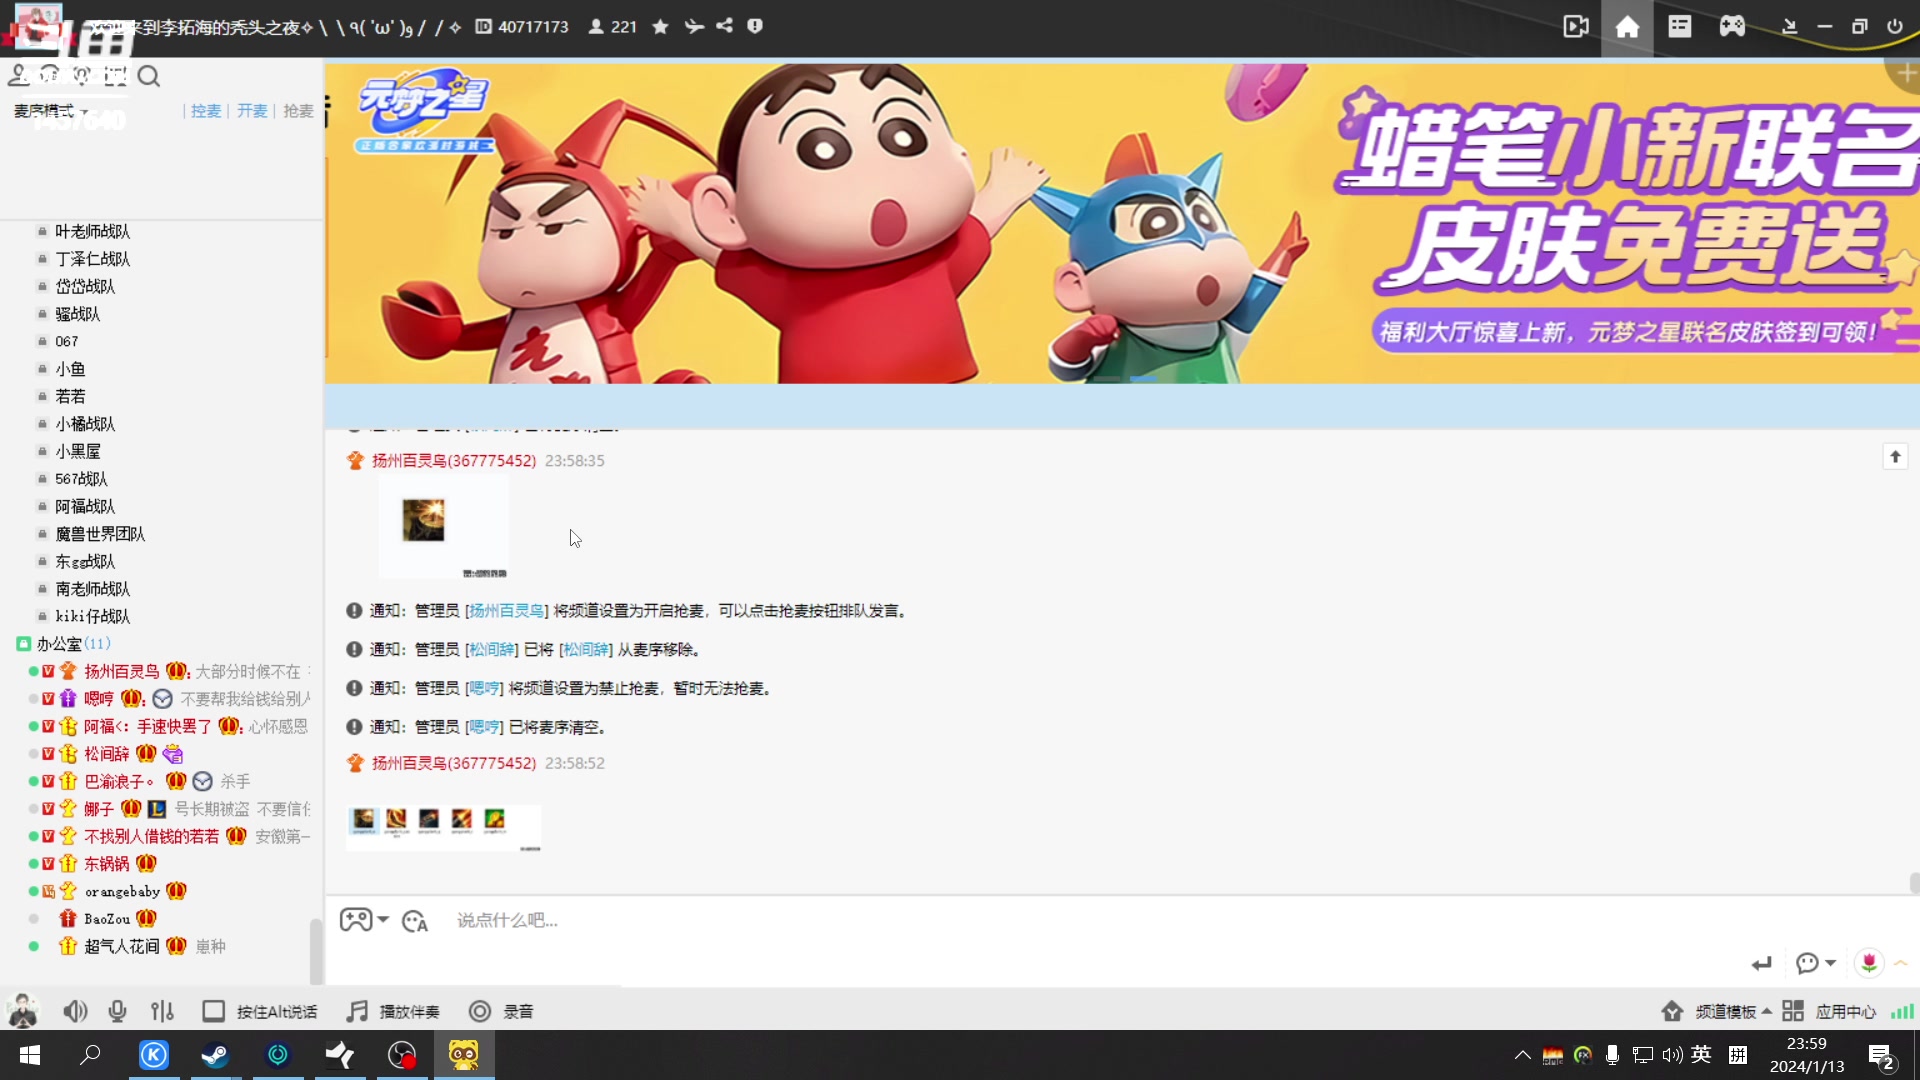Click 抢麦 to queue for the microphone
The image size is (1920, 1080).
(x=297, y=111)
